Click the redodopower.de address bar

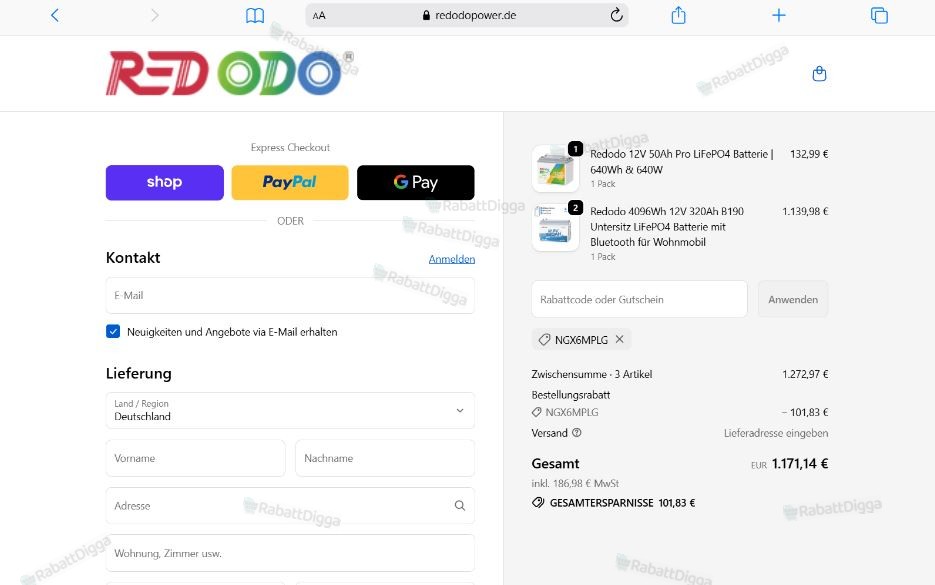467,16
